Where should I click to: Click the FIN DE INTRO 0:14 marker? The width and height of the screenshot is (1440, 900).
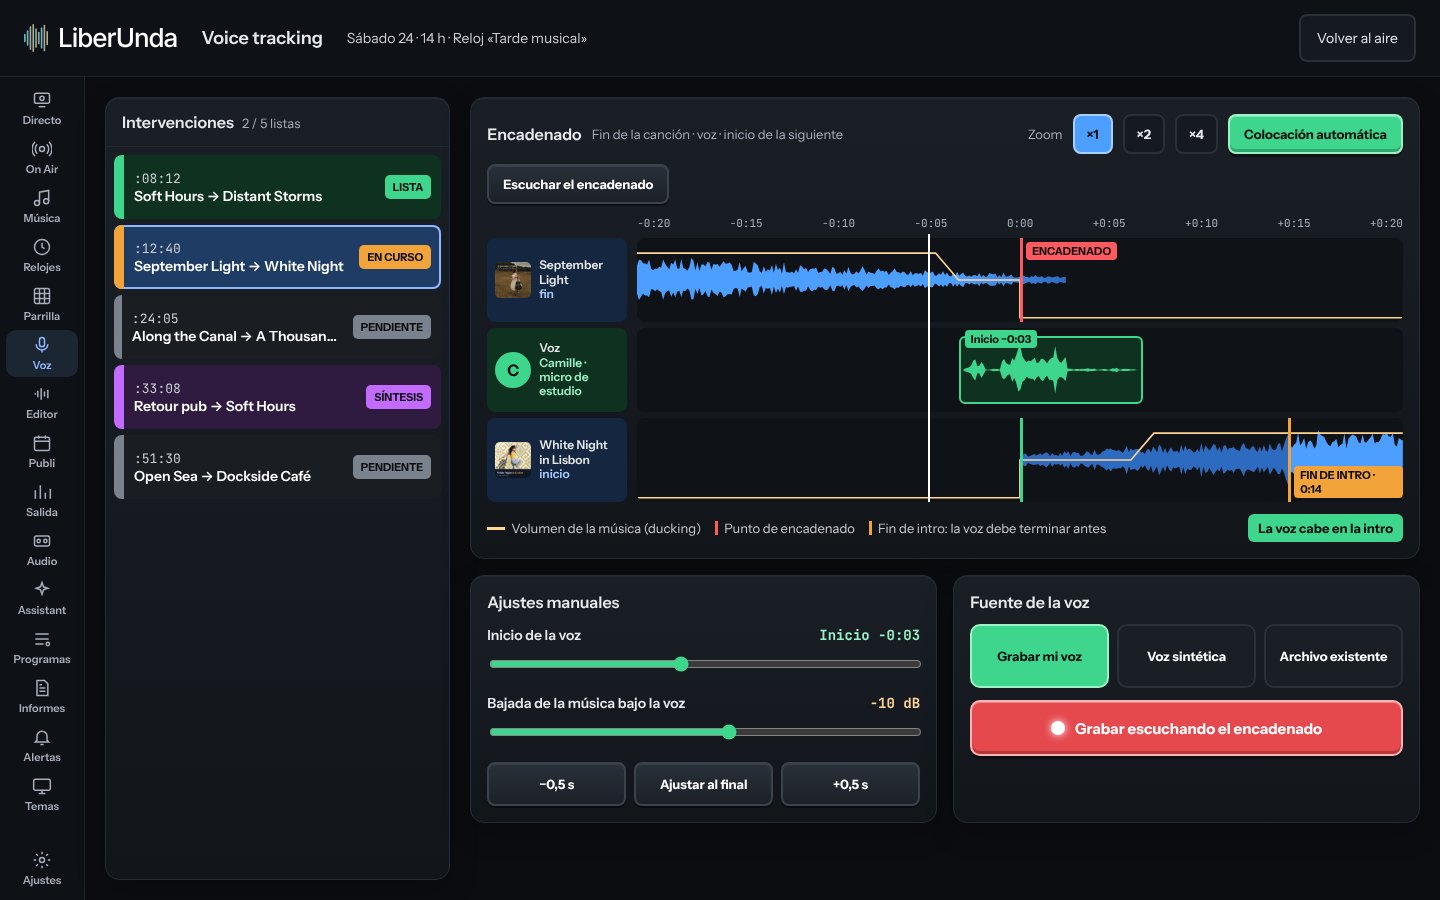point(1347,482)
